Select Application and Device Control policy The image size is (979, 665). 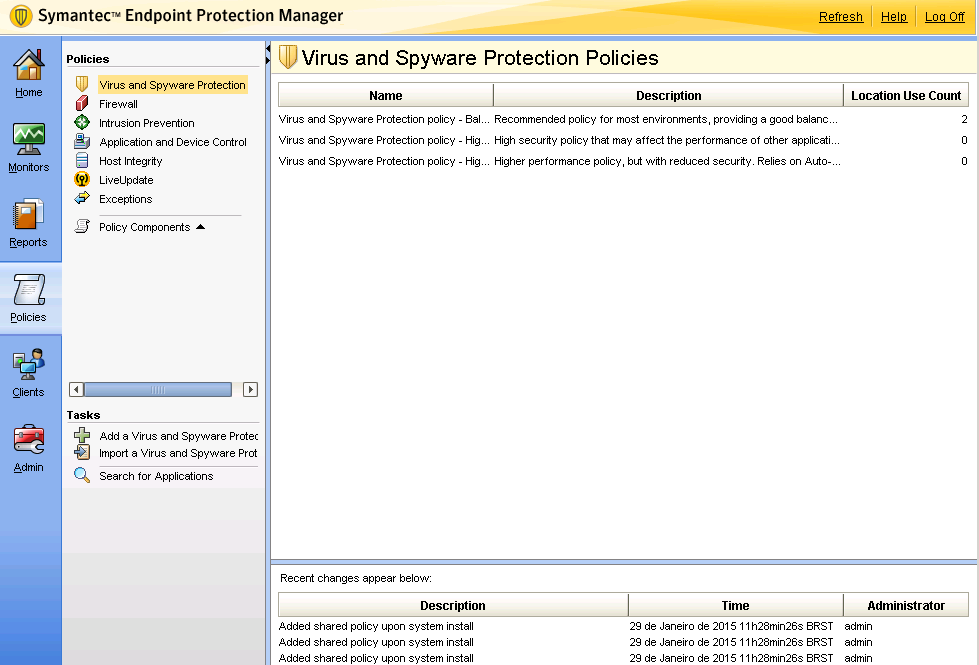172,142
